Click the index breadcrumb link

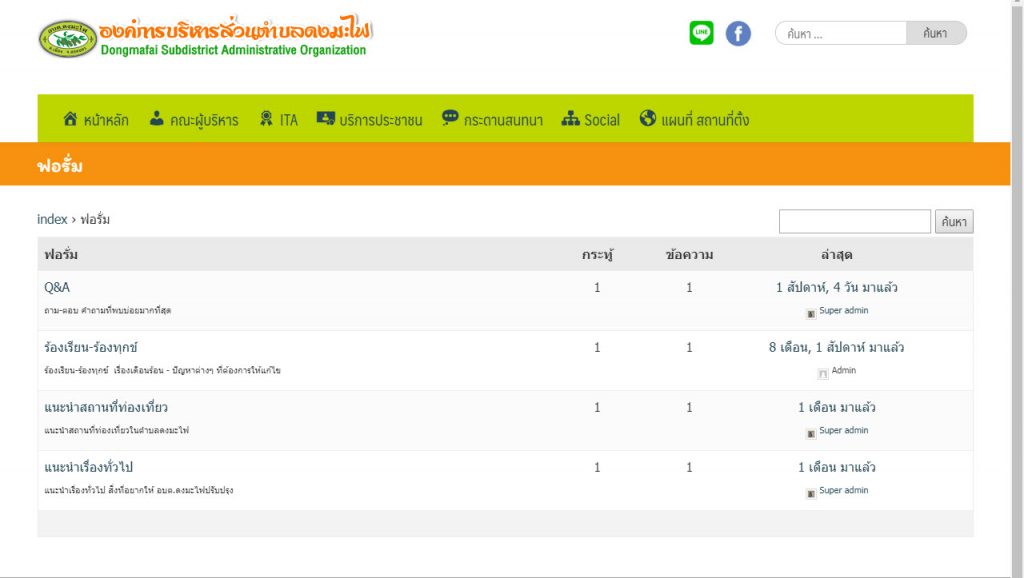(52, 219)
